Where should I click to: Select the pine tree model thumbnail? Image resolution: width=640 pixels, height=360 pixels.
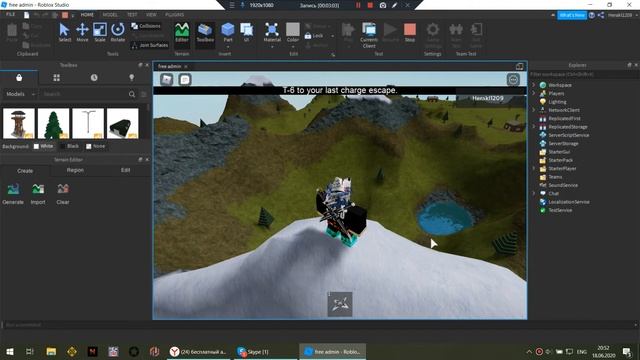tap(53, 123)
